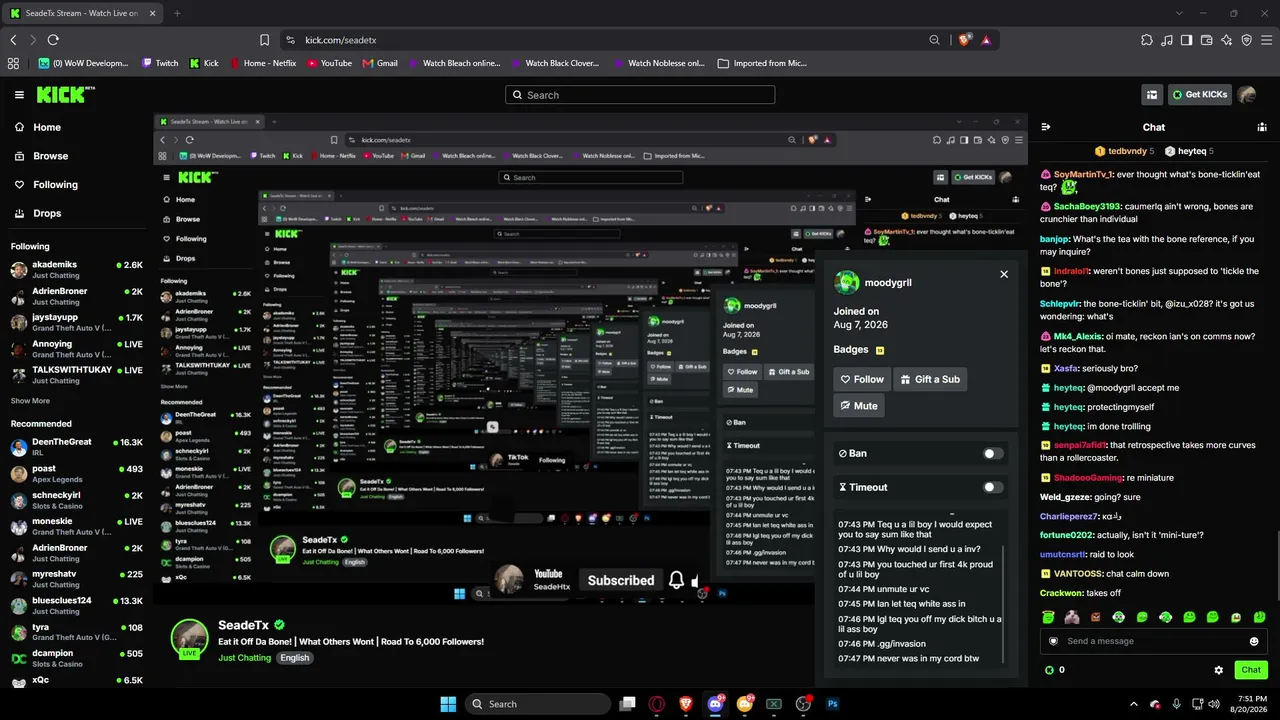Screen dimensions: 1280x720
Task: Click the Get KICKs button
Action: click(x=1199, y=95)
